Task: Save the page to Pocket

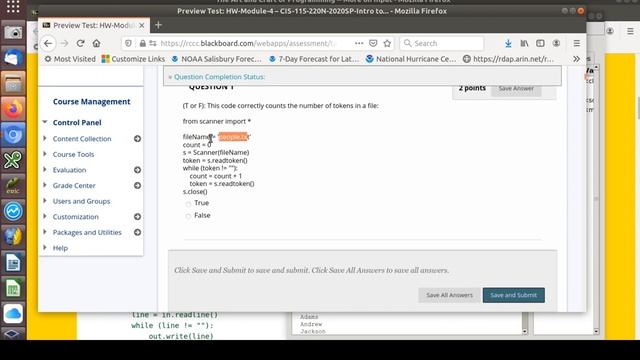Action: coord(373,43)
